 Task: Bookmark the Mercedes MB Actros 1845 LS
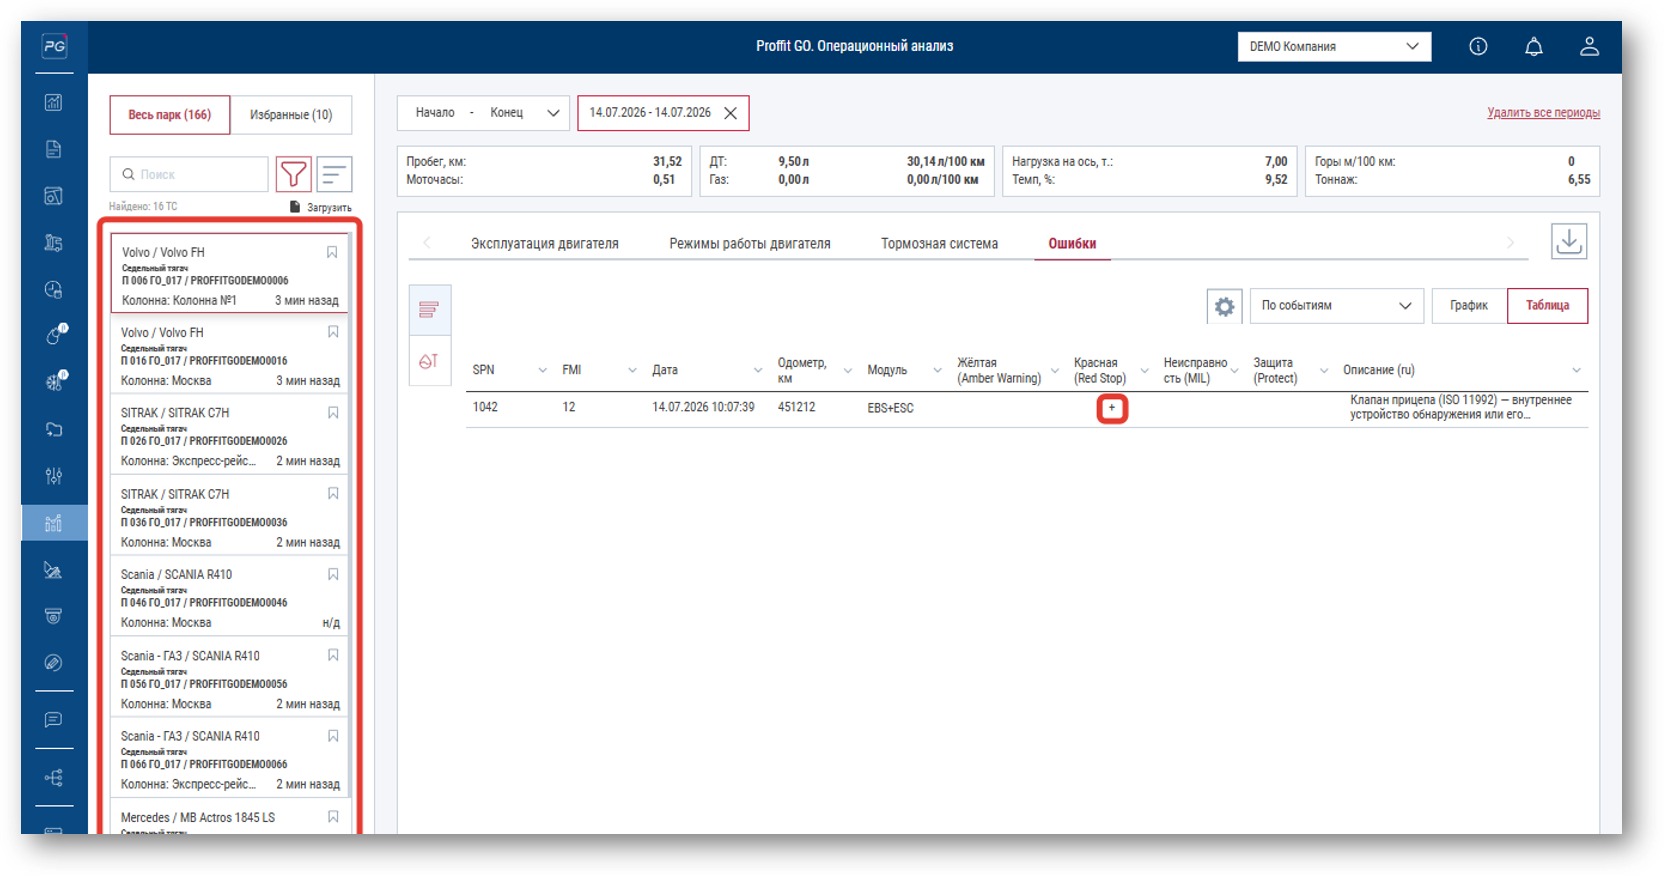coord(333,817)
